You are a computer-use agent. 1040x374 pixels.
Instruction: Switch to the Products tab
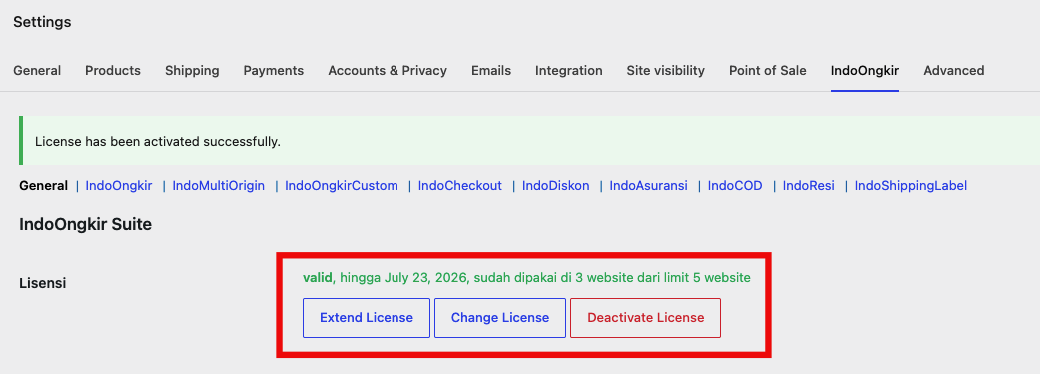[x=113, y=70]
